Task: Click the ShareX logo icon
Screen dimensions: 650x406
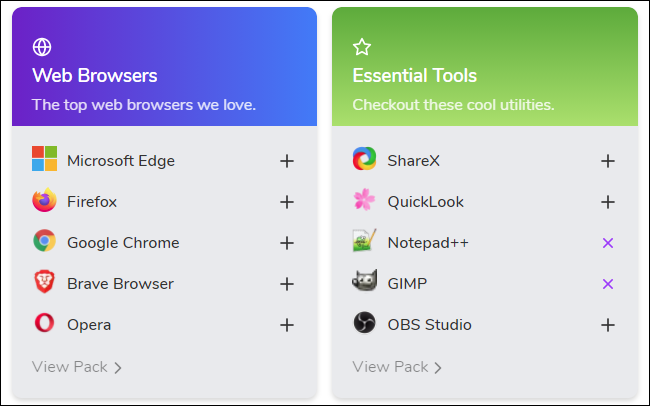Action: 364,160
